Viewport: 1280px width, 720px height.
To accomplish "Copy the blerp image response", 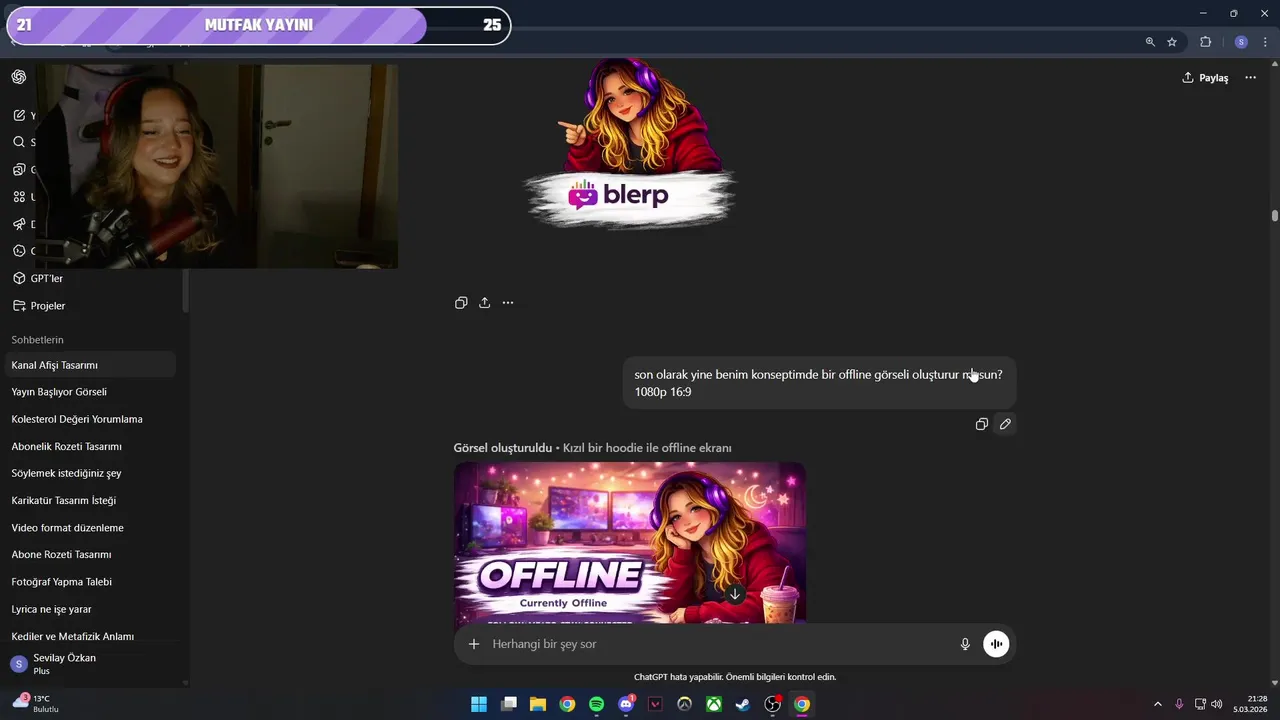I will point(461,302).
